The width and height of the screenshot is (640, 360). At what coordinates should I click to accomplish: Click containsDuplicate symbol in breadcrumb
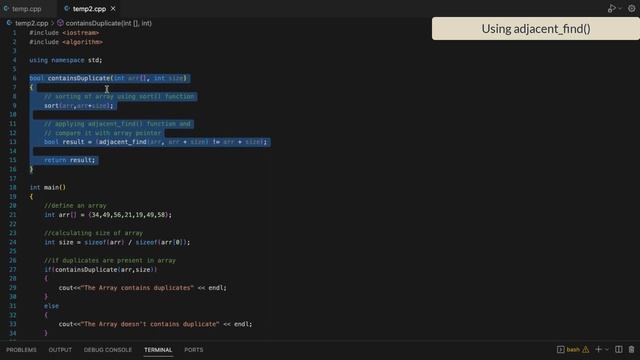pos(108,23)
